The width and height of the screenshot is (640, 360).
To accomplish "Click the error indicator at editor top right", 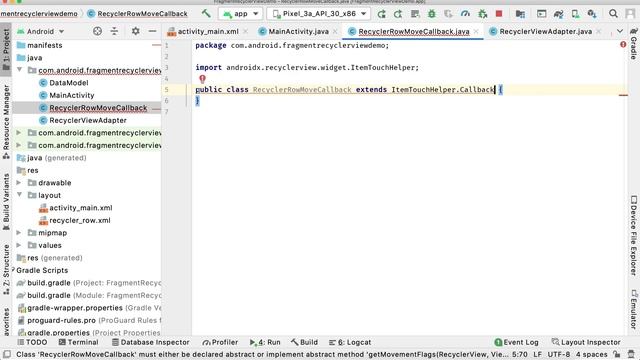I will click(x=623, y=44).
